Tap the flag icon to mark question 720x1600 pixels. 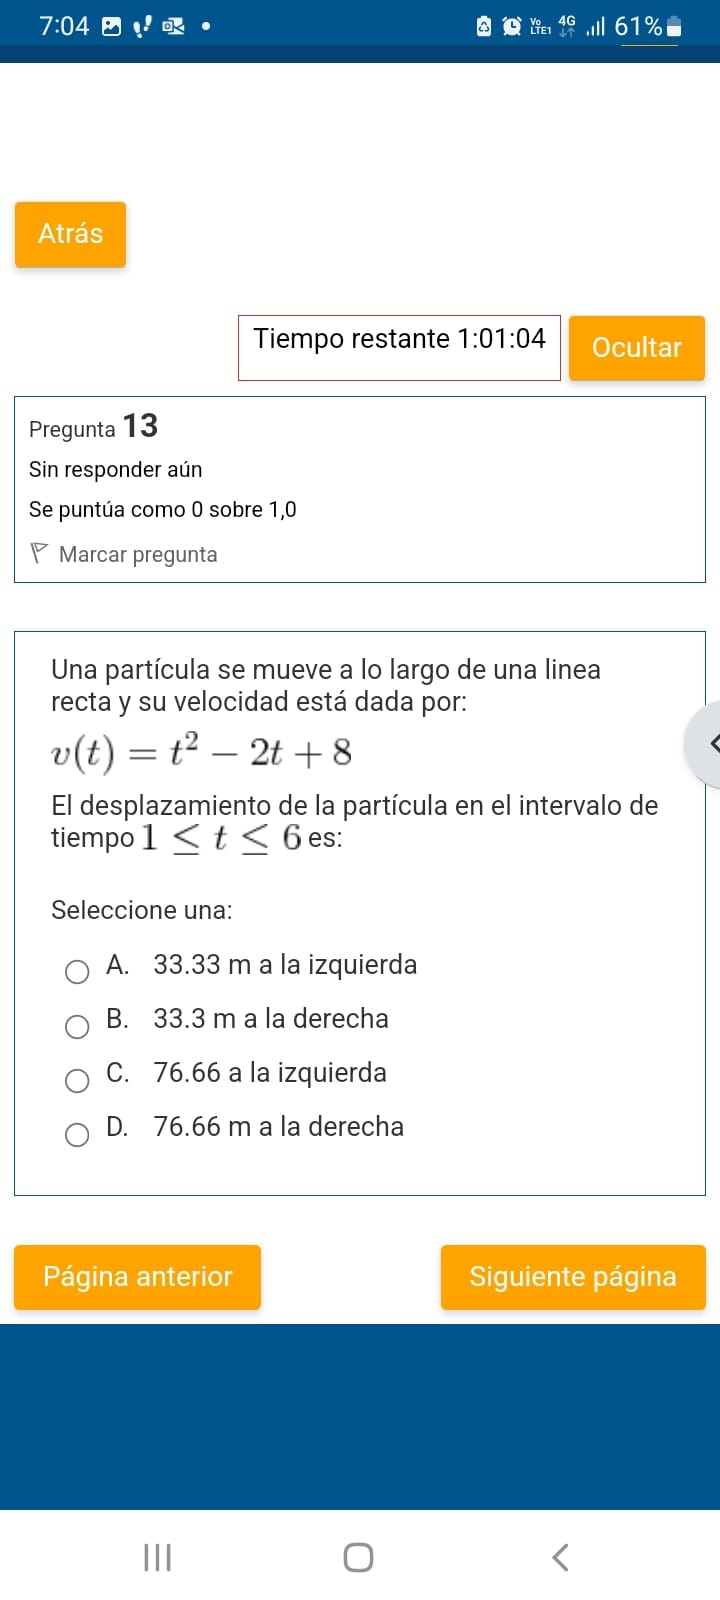39,553
